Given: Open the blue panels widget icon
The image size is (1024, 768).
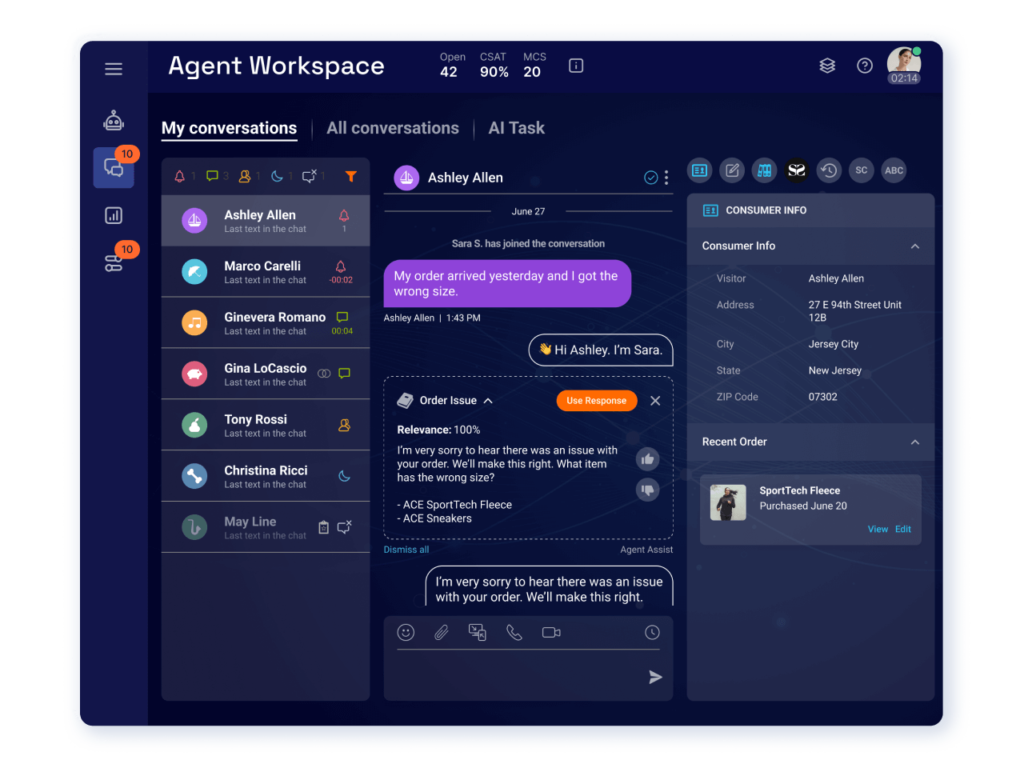Looking at the screenshot, I should (x=764, y=170).
